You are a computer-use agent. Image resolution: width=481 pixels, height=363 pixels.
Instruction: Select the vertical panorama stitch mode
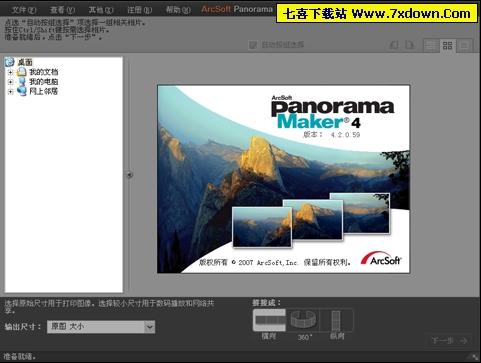click(336, 320)
